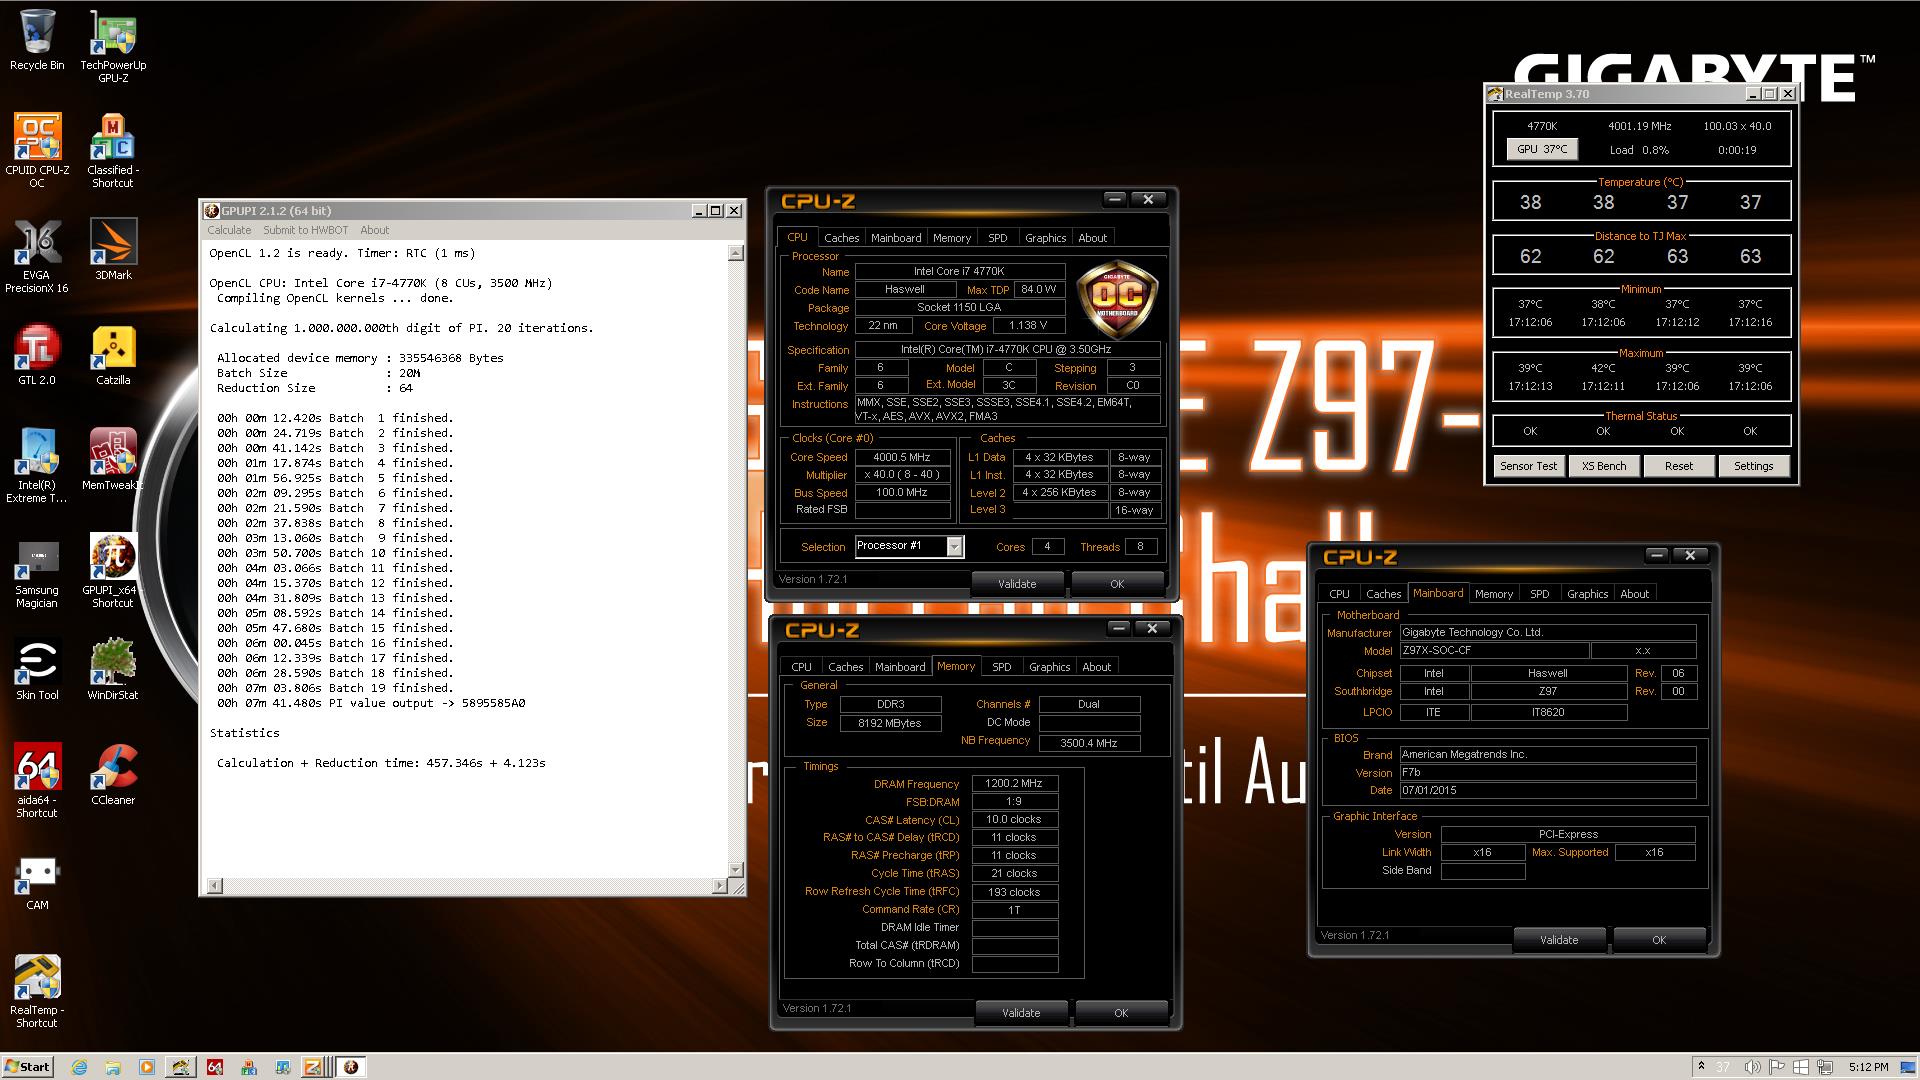This screenshot has width=1920, height=1080.
Task: Switch to Memory tab in CPU-Z mainboard window
Action: coord(1493,594)
